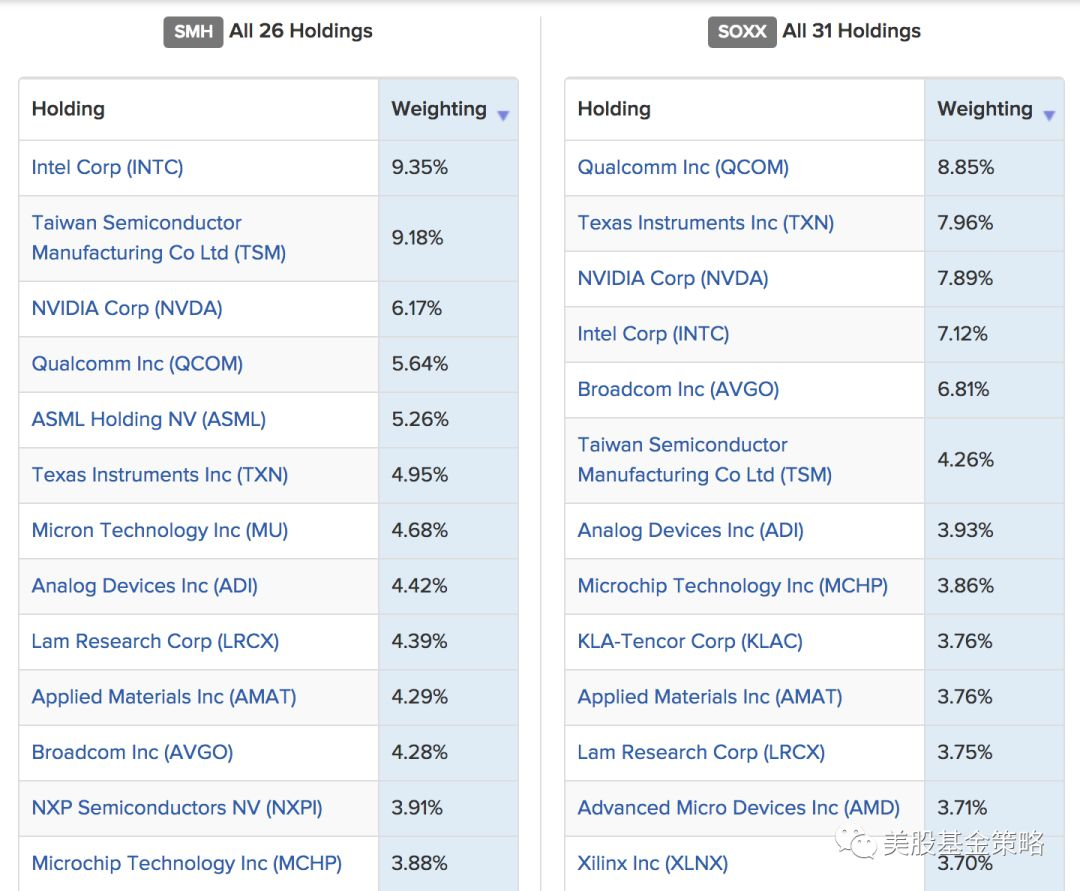The width and height of the screenshot is (1080, 891).
Task: Sort SMH table by Weighting arrow
Action: [503, 116]
